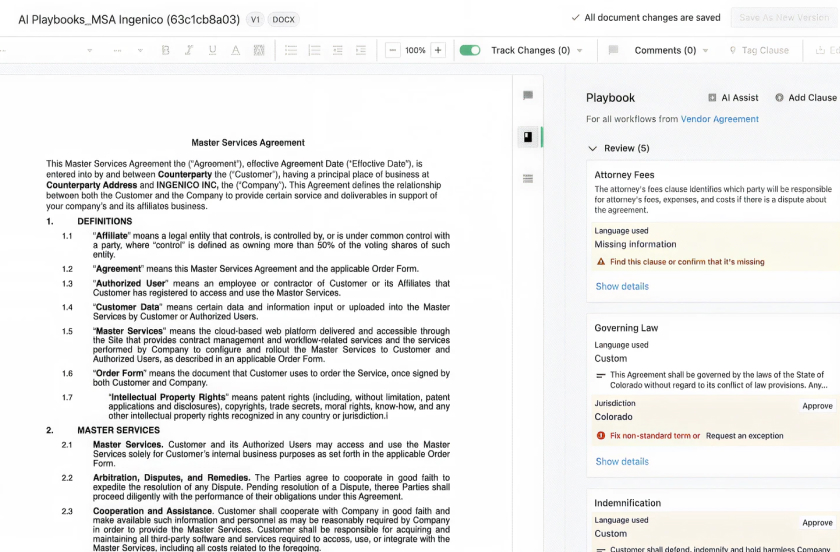Open the clause list sidebar icon
Viewport: 840px width, 552px height.
pyautogui.click(x=528, y=178)
